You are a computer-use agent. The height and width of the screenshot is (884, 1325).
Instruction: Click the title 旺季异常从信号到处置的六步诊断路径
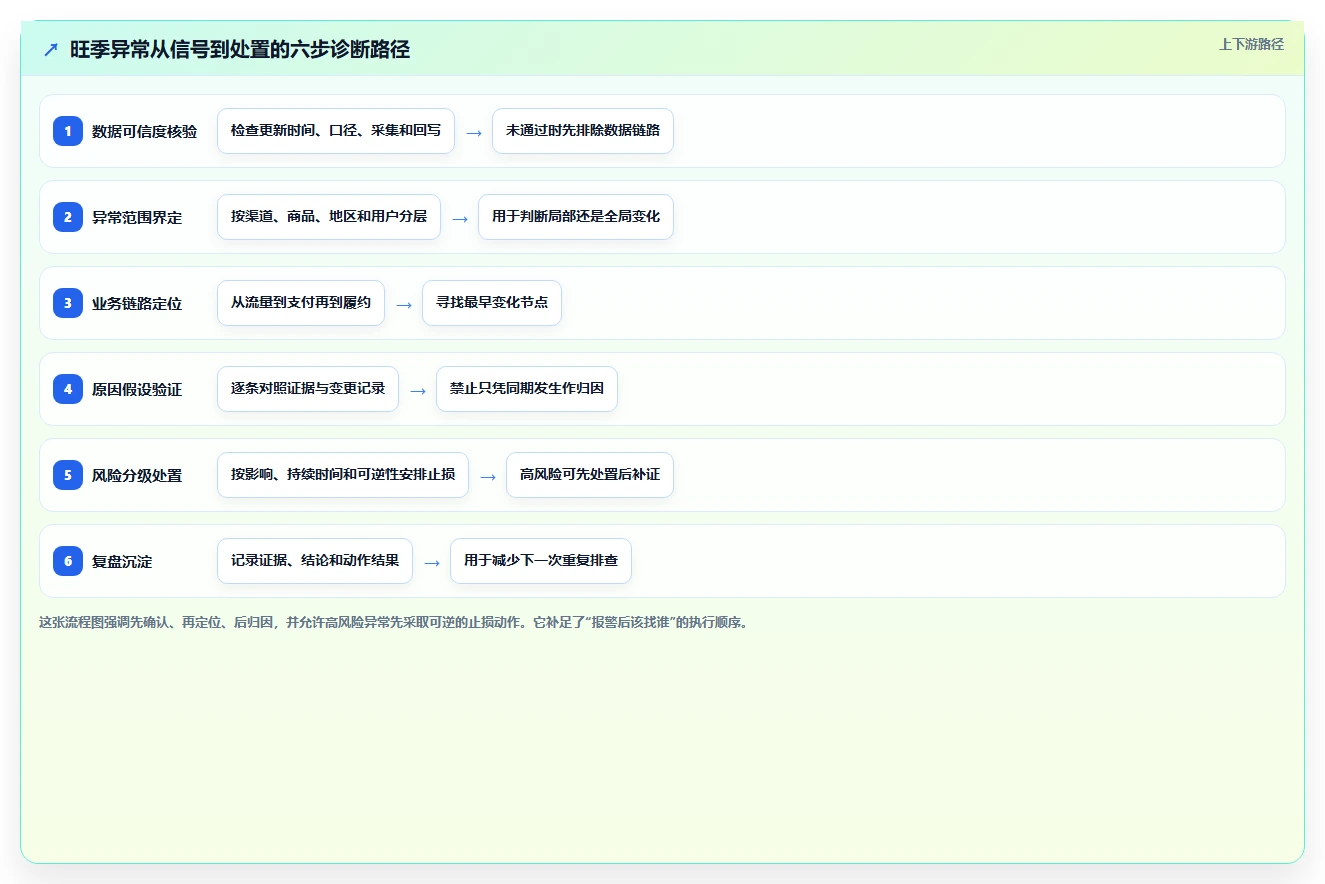(x=240, y=50)
